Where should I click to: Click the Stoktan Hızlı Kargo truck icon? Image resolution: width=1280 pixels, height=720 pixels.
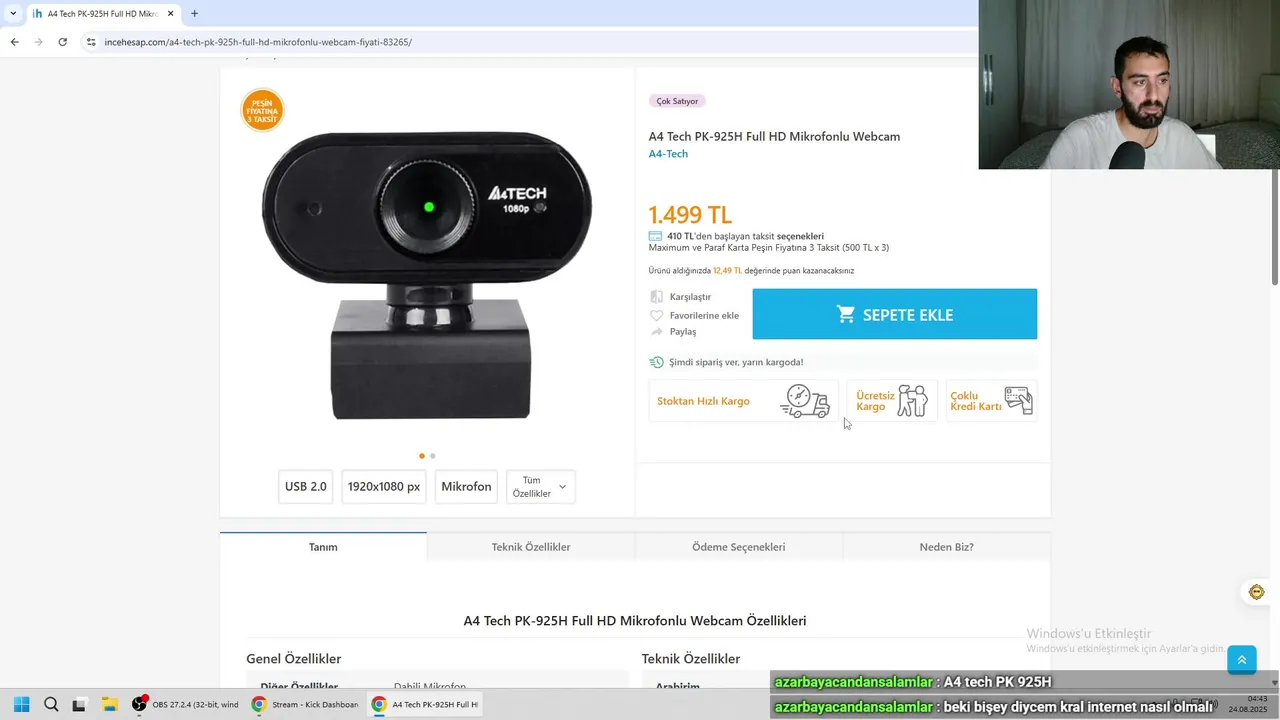(x=807, y=401)
